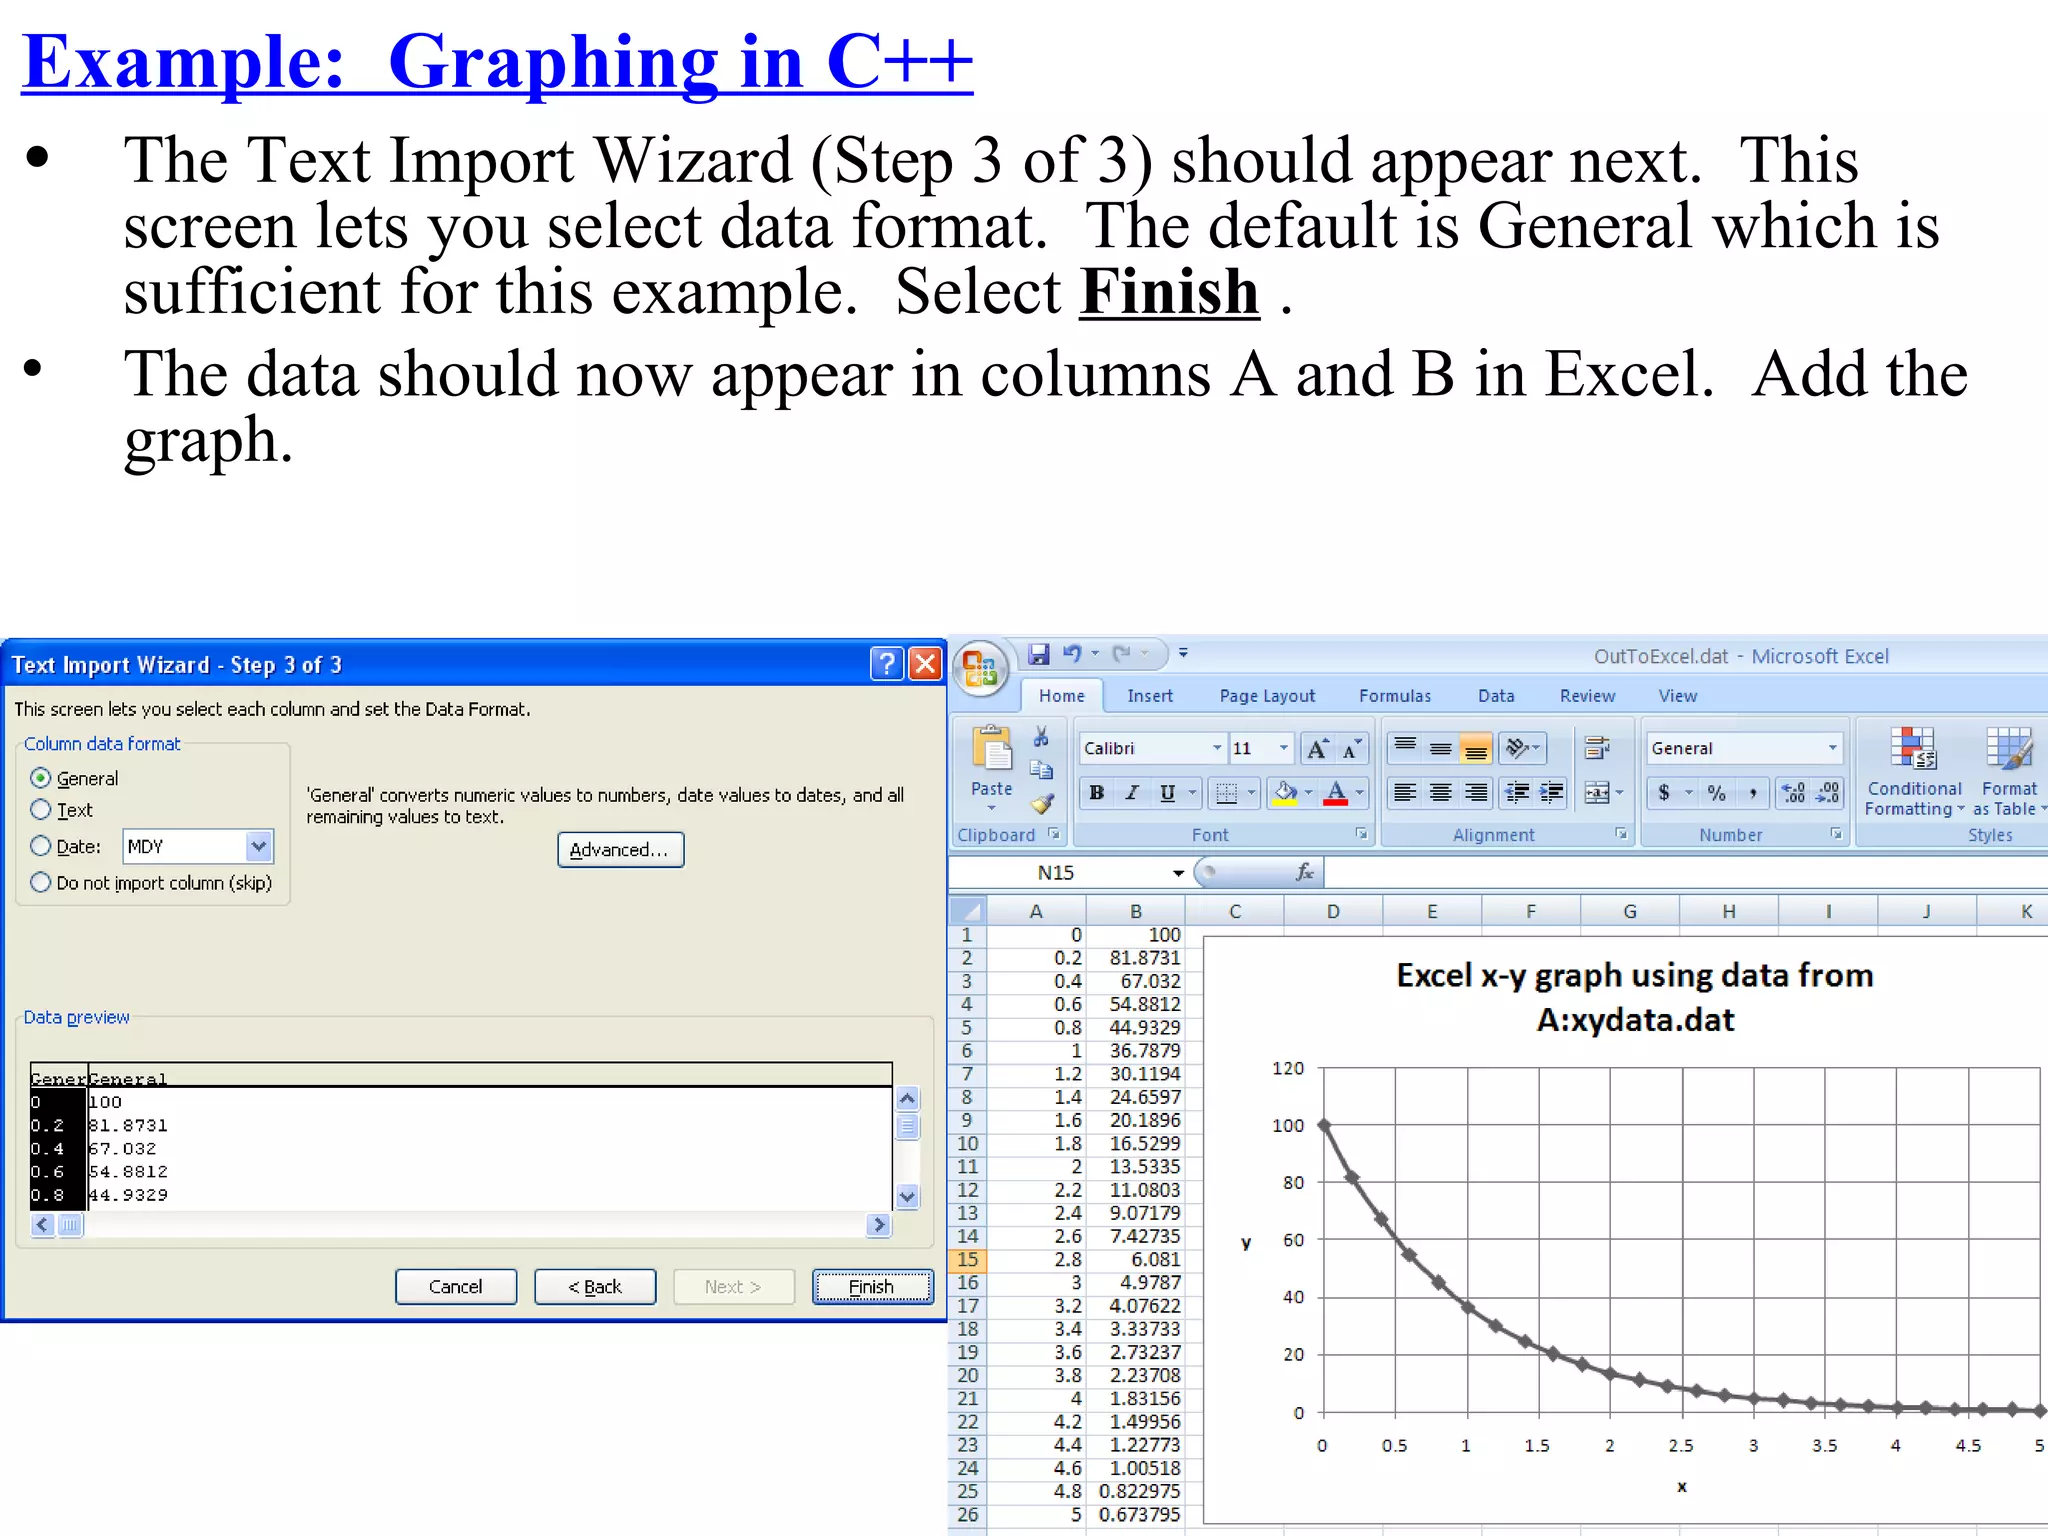Open the MDY date format dropdown
This screenshot has width=2048, height=1536.
(259, 846)
